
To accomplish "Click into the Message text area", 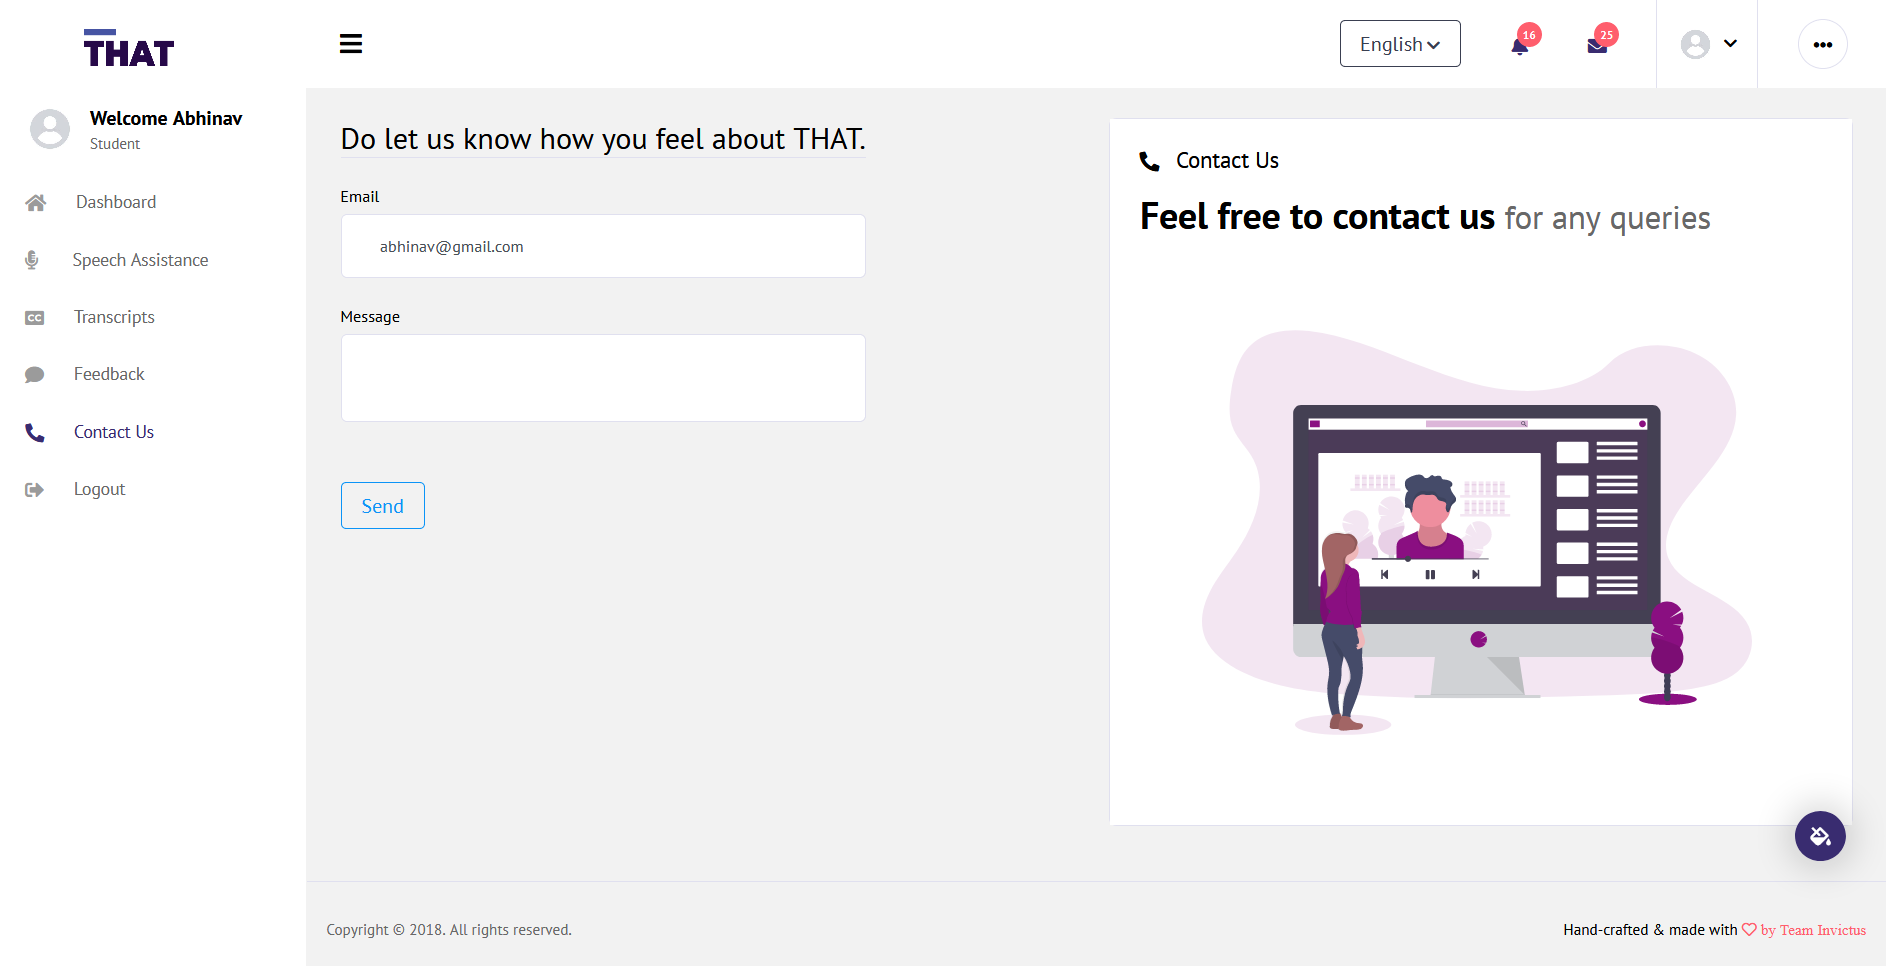I will pyautogui.click(x=603, y=378).
